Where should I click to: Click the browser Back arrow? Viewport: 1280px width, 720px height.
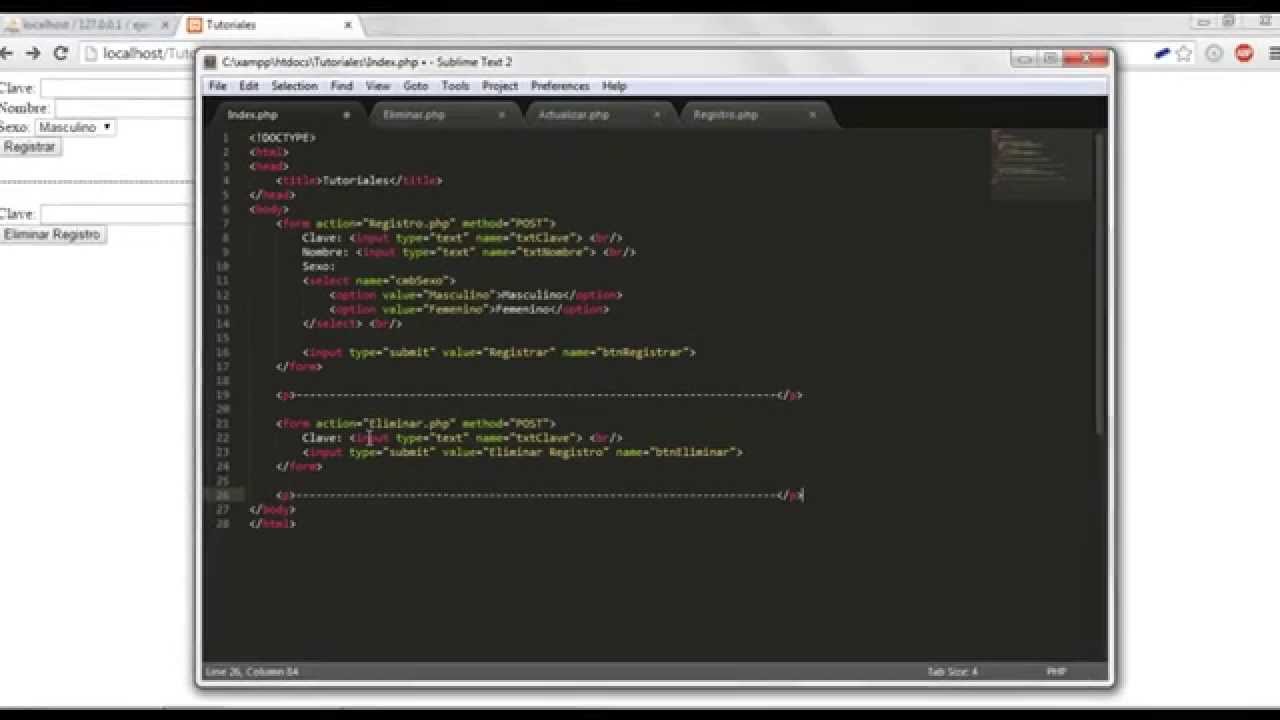coord(7,54)
